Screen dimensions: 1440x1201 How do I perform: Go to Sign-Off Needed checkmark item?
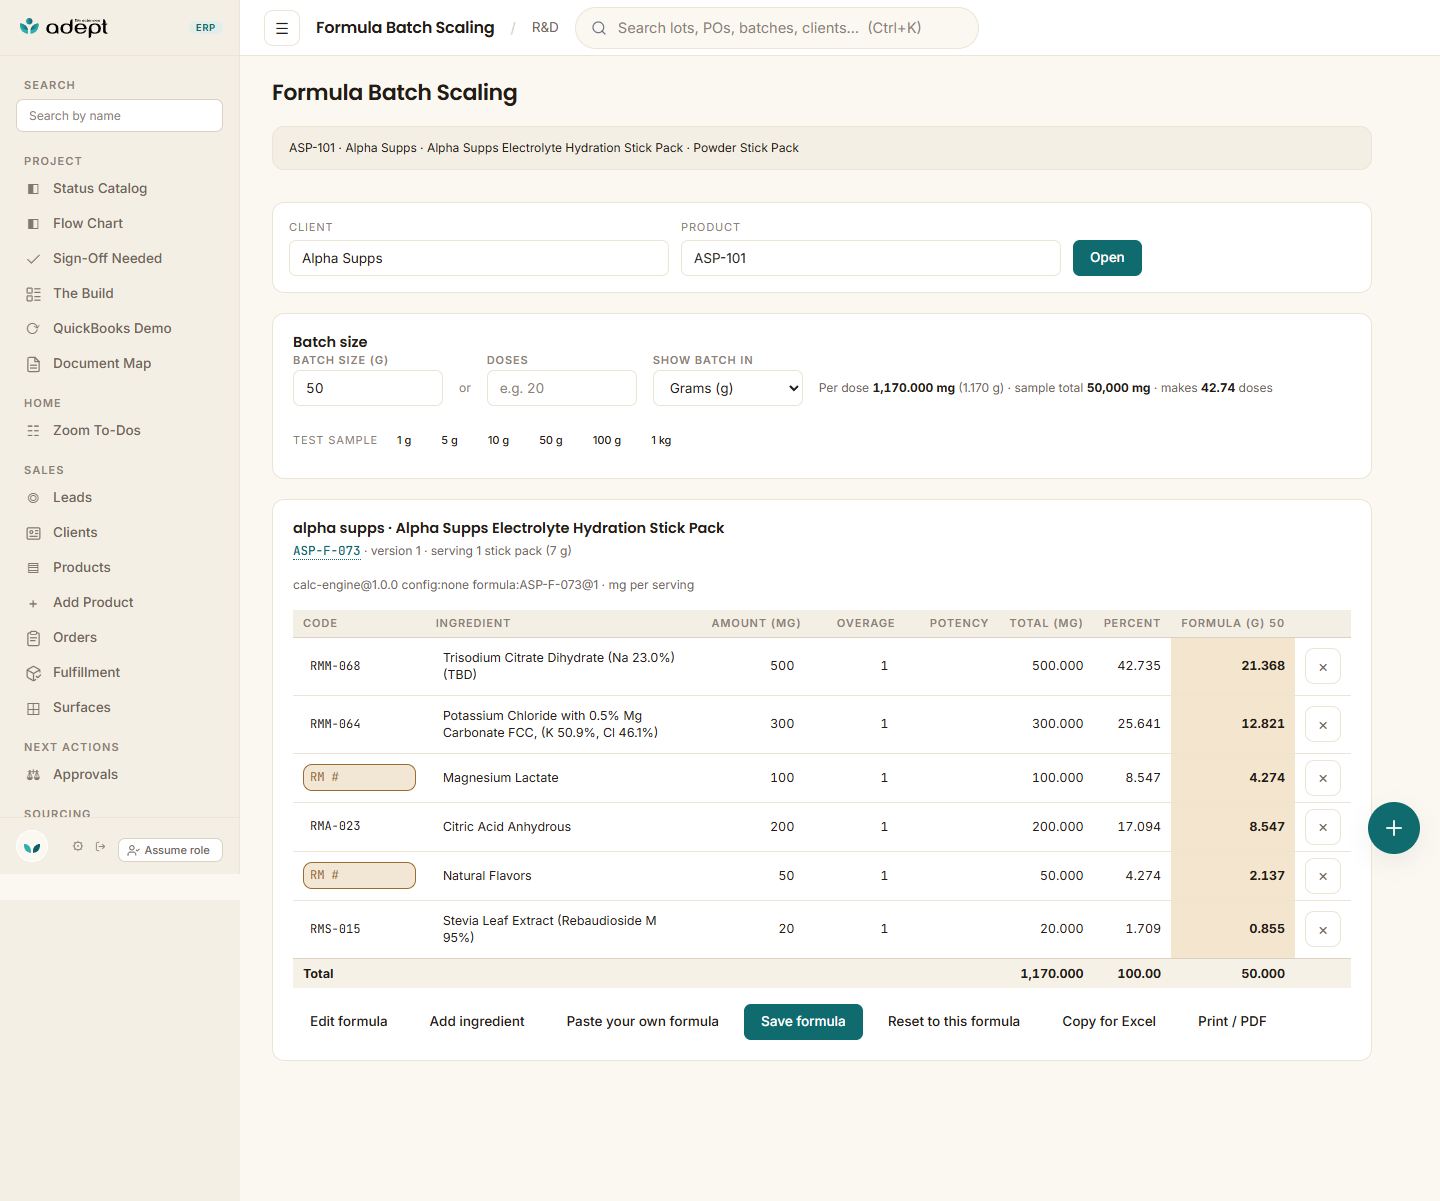(107, 258)
